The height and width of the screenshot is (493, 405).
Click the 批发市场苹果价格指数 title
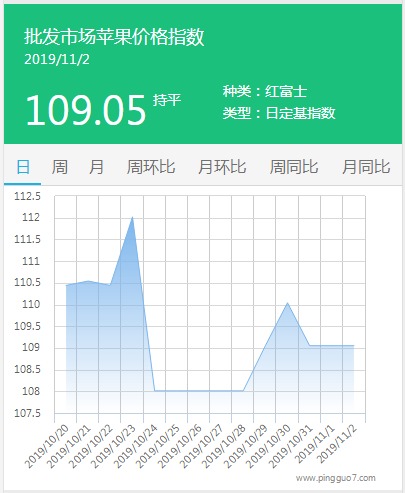click(x=114, y=37)
